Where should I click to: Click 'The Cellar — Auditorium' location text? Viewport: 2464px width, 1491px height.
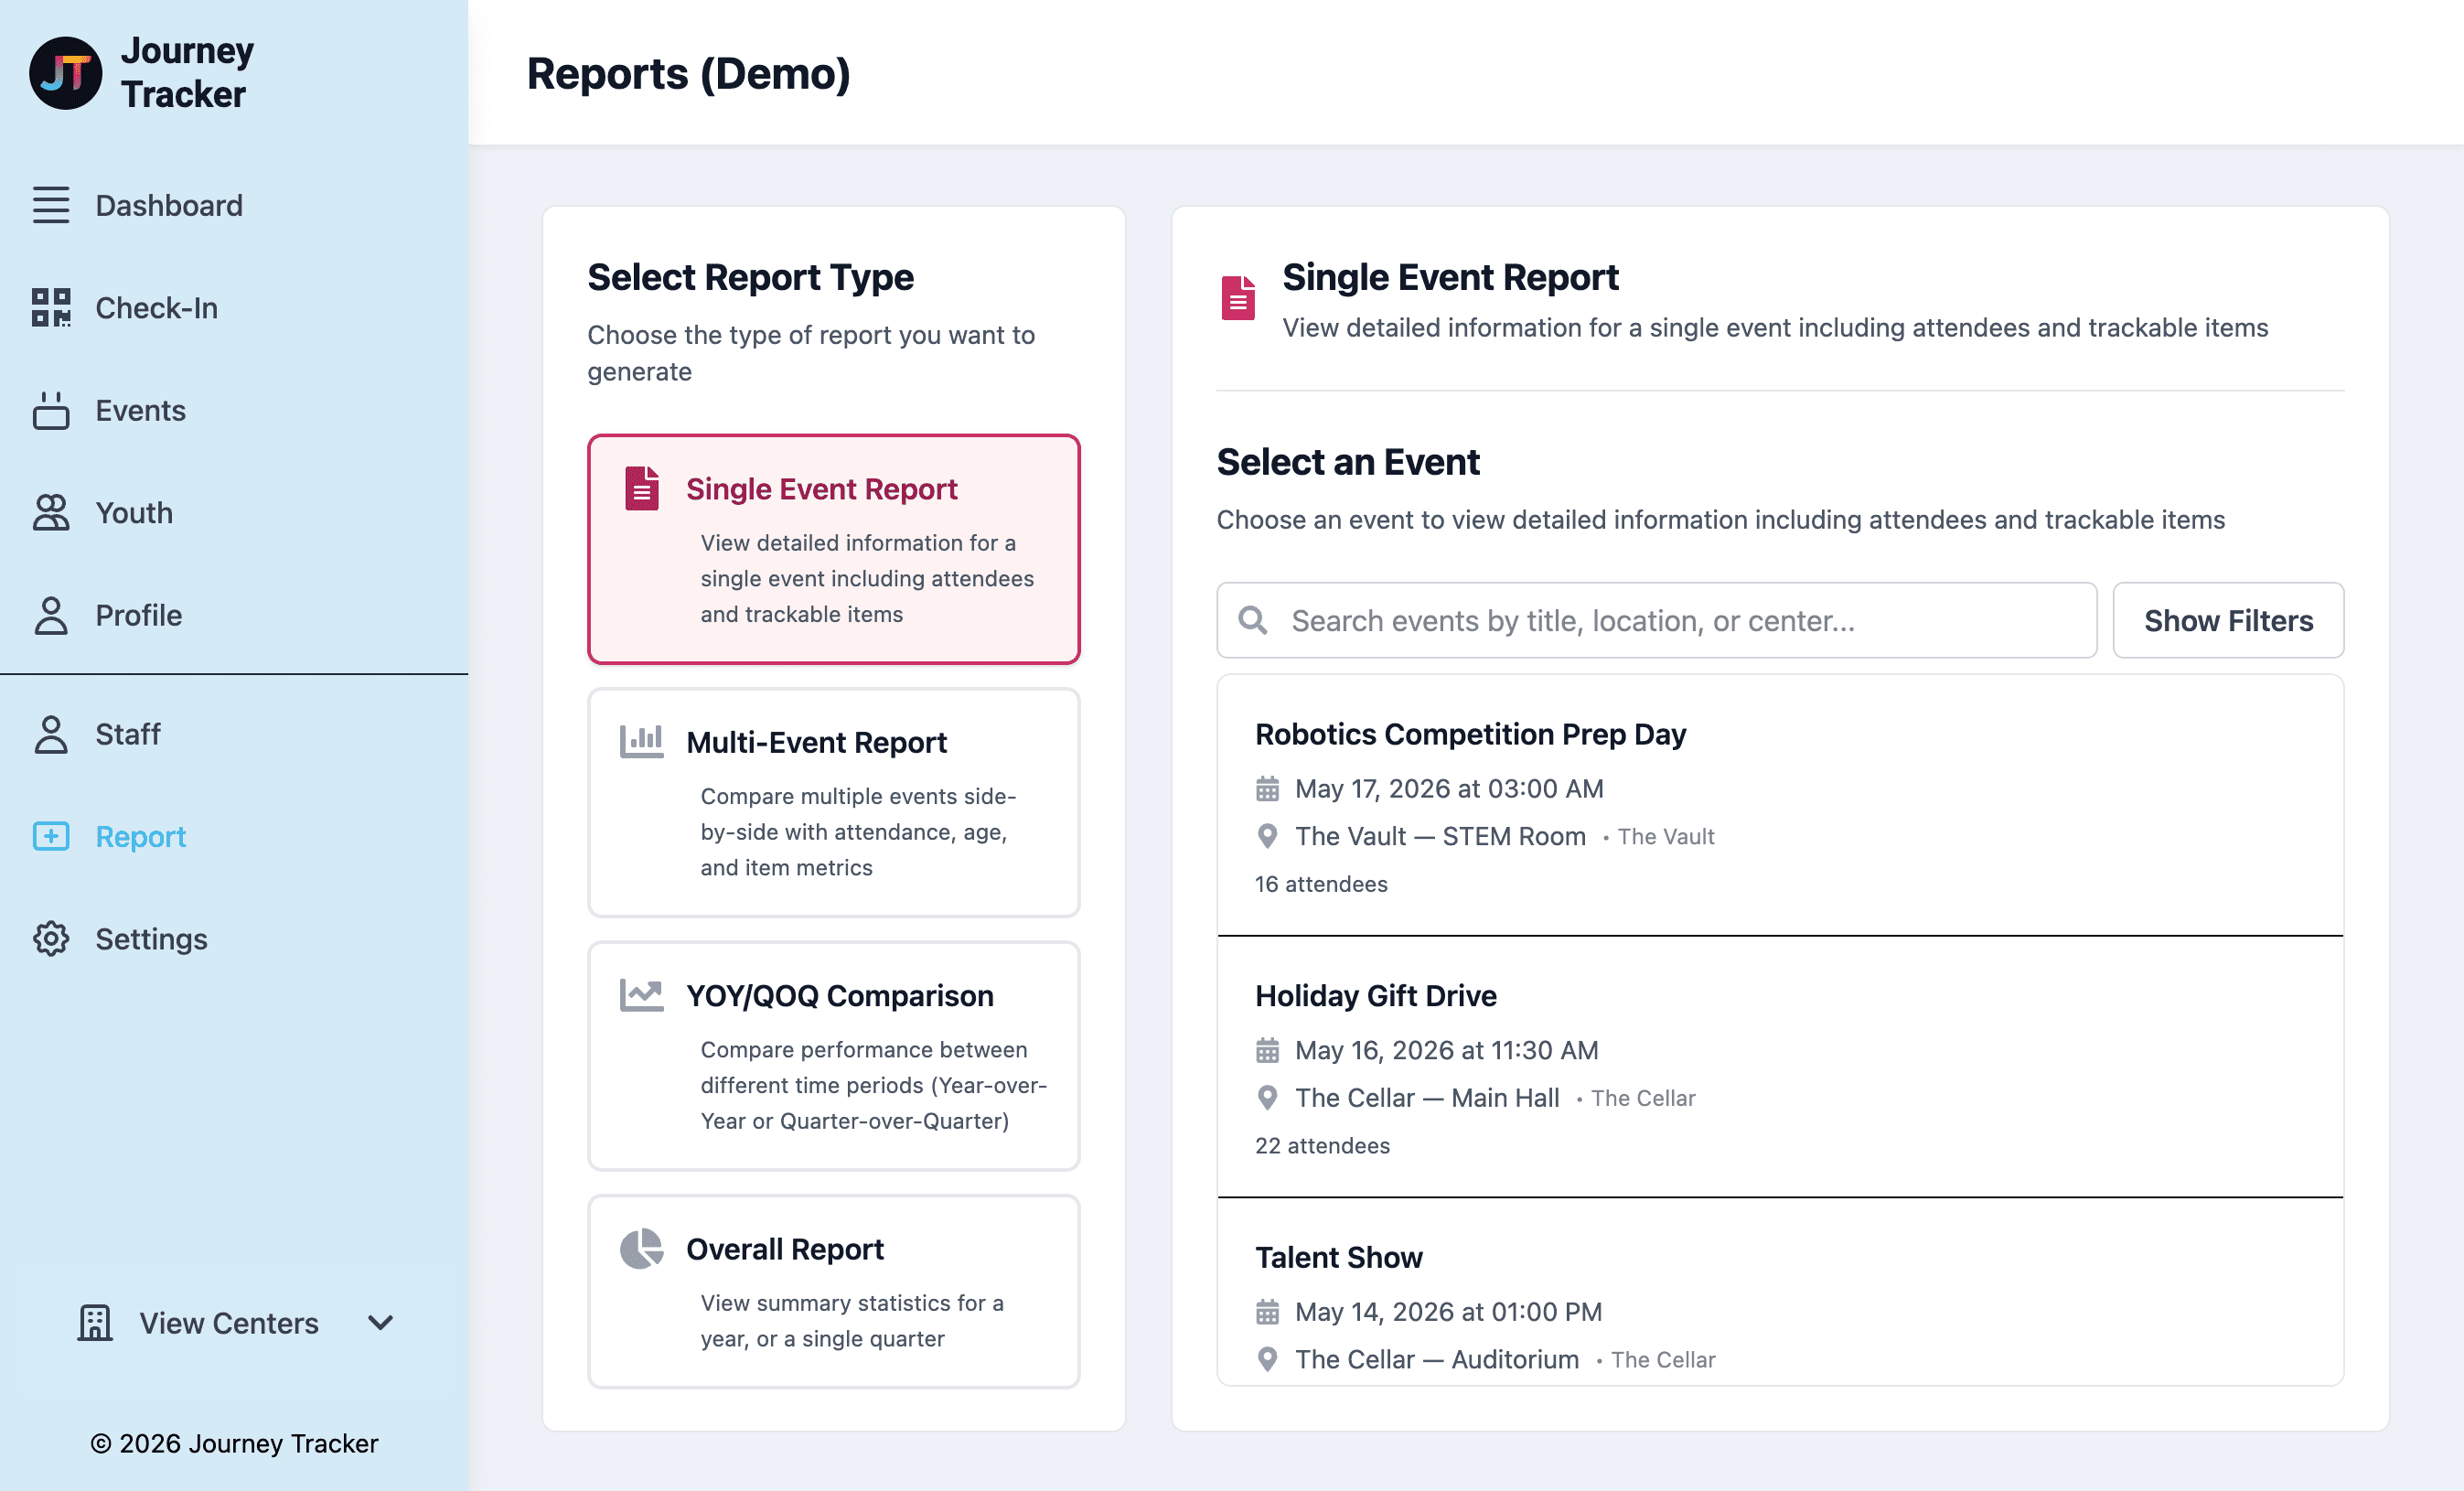(x=1437, y=1360)
